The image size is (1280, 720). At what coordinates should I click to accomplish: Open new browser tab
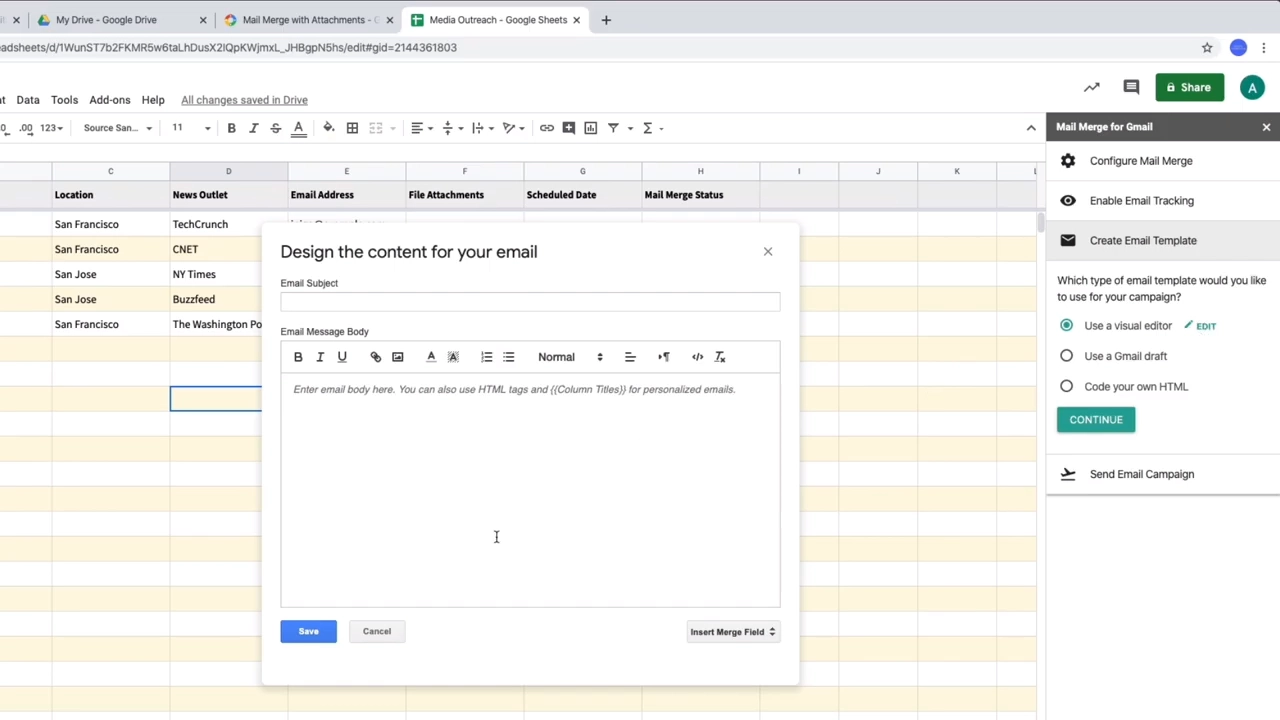(x=606, y=20)
